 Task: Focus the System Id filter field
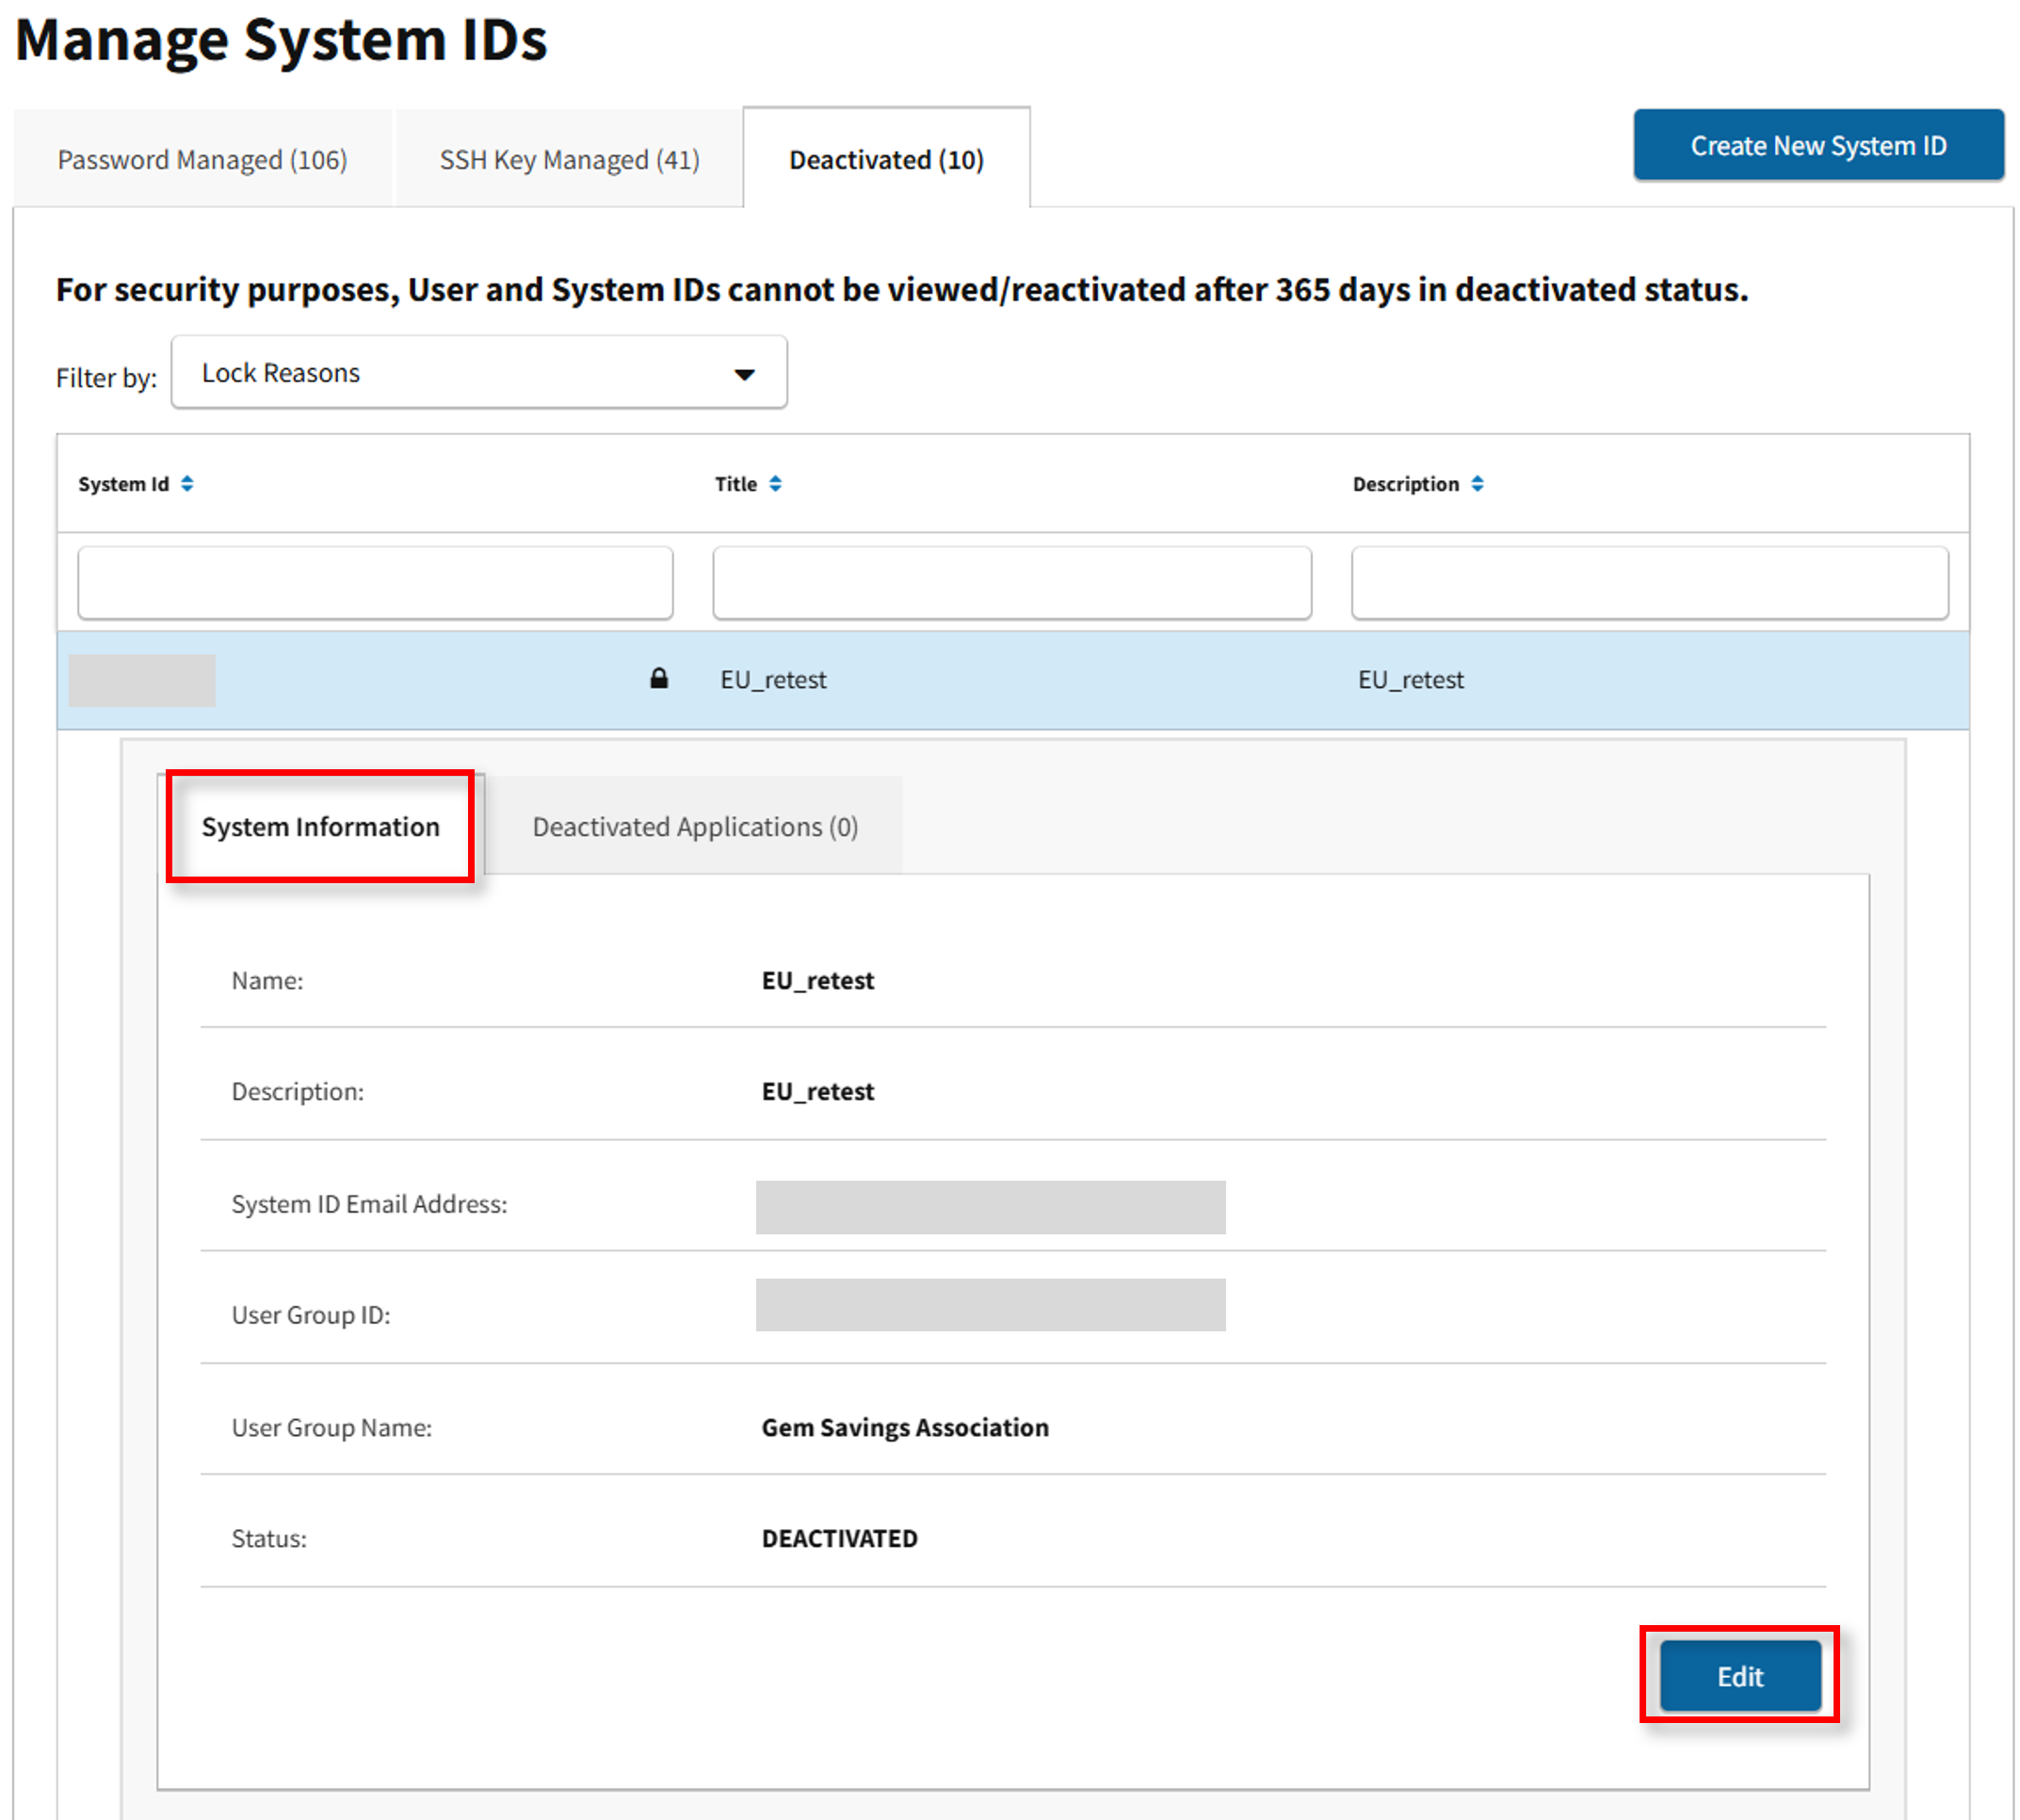pos(375,582)
